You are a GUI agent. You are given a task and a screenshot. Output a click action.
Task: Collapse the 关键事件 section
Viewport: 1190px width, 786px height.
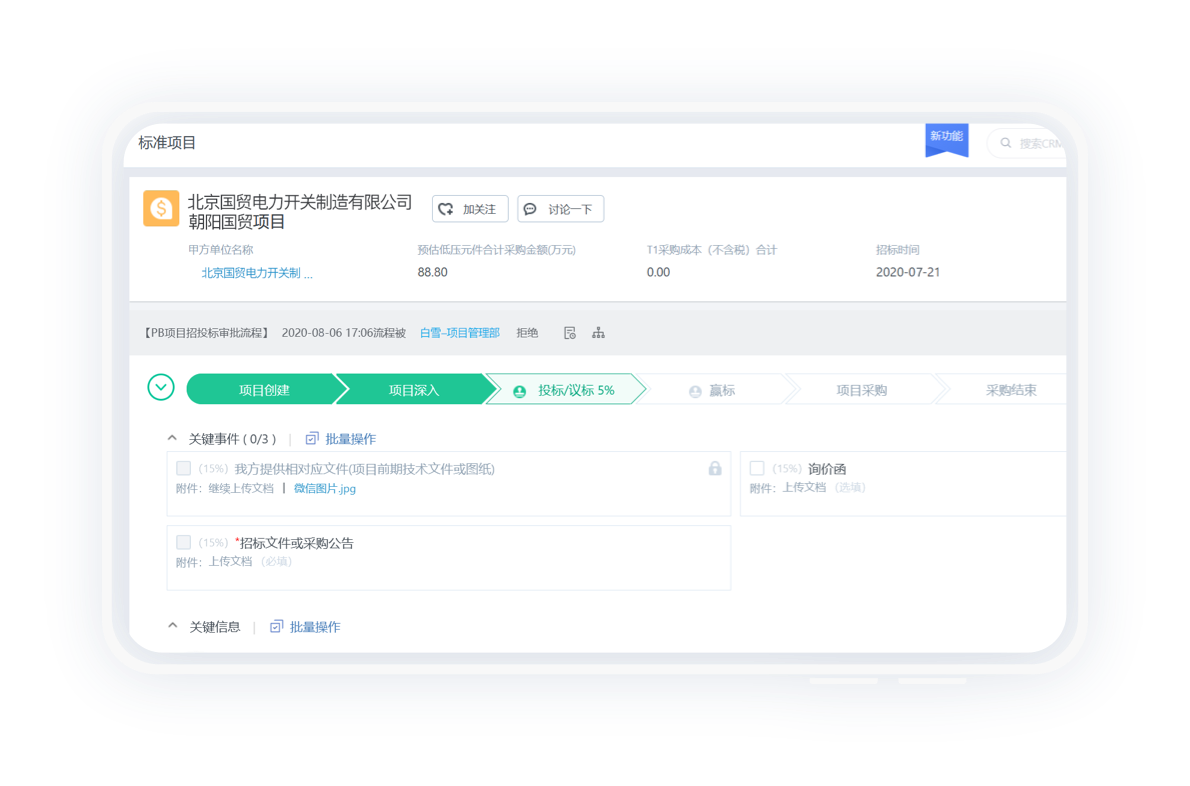pyautogui.click(x=173, y=439)
